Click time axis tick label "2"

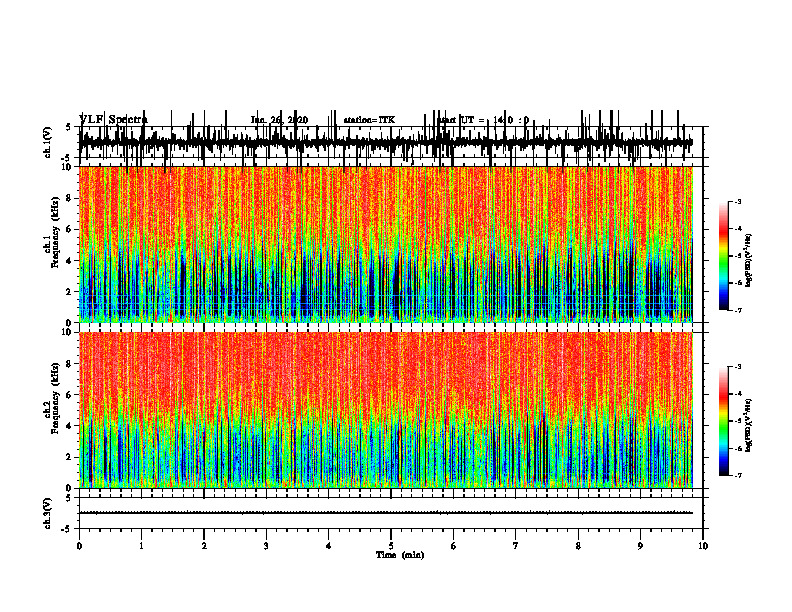[204, 546]
